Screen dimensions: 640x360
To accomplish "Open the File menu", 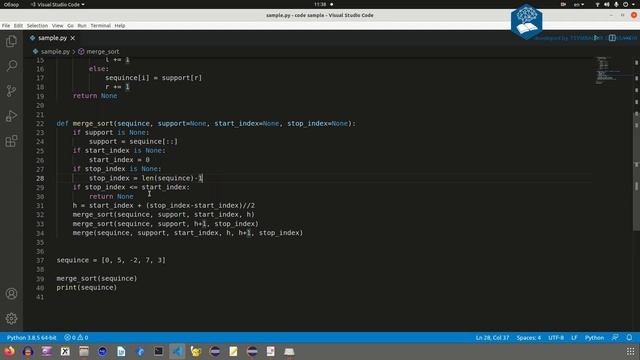I will [x=6, y=25].
